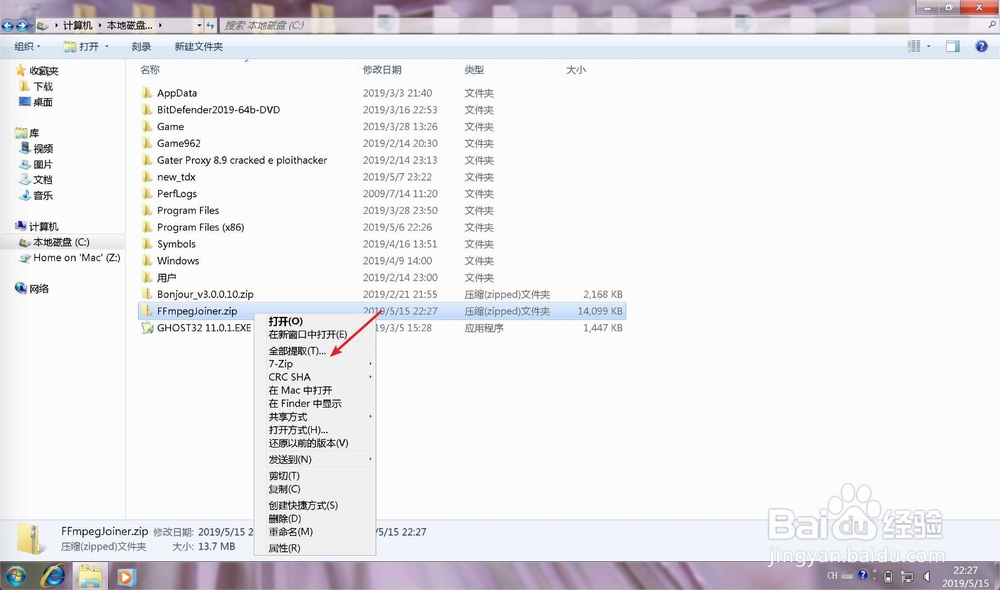Screen dimensions: 1000x590
Task: Create a folder with 新建文件夹
Action: point(198,47)
